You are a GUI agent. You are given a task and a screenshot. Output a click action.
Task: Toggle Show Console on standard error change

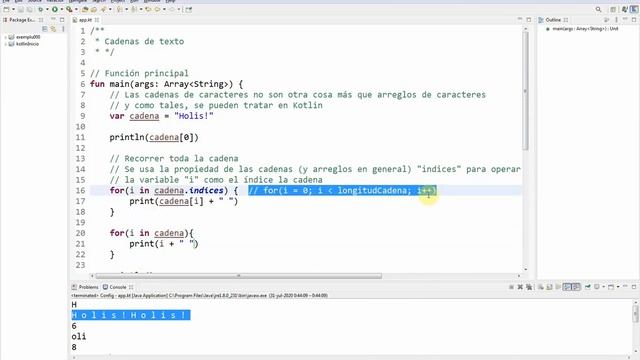click(576, 287)
